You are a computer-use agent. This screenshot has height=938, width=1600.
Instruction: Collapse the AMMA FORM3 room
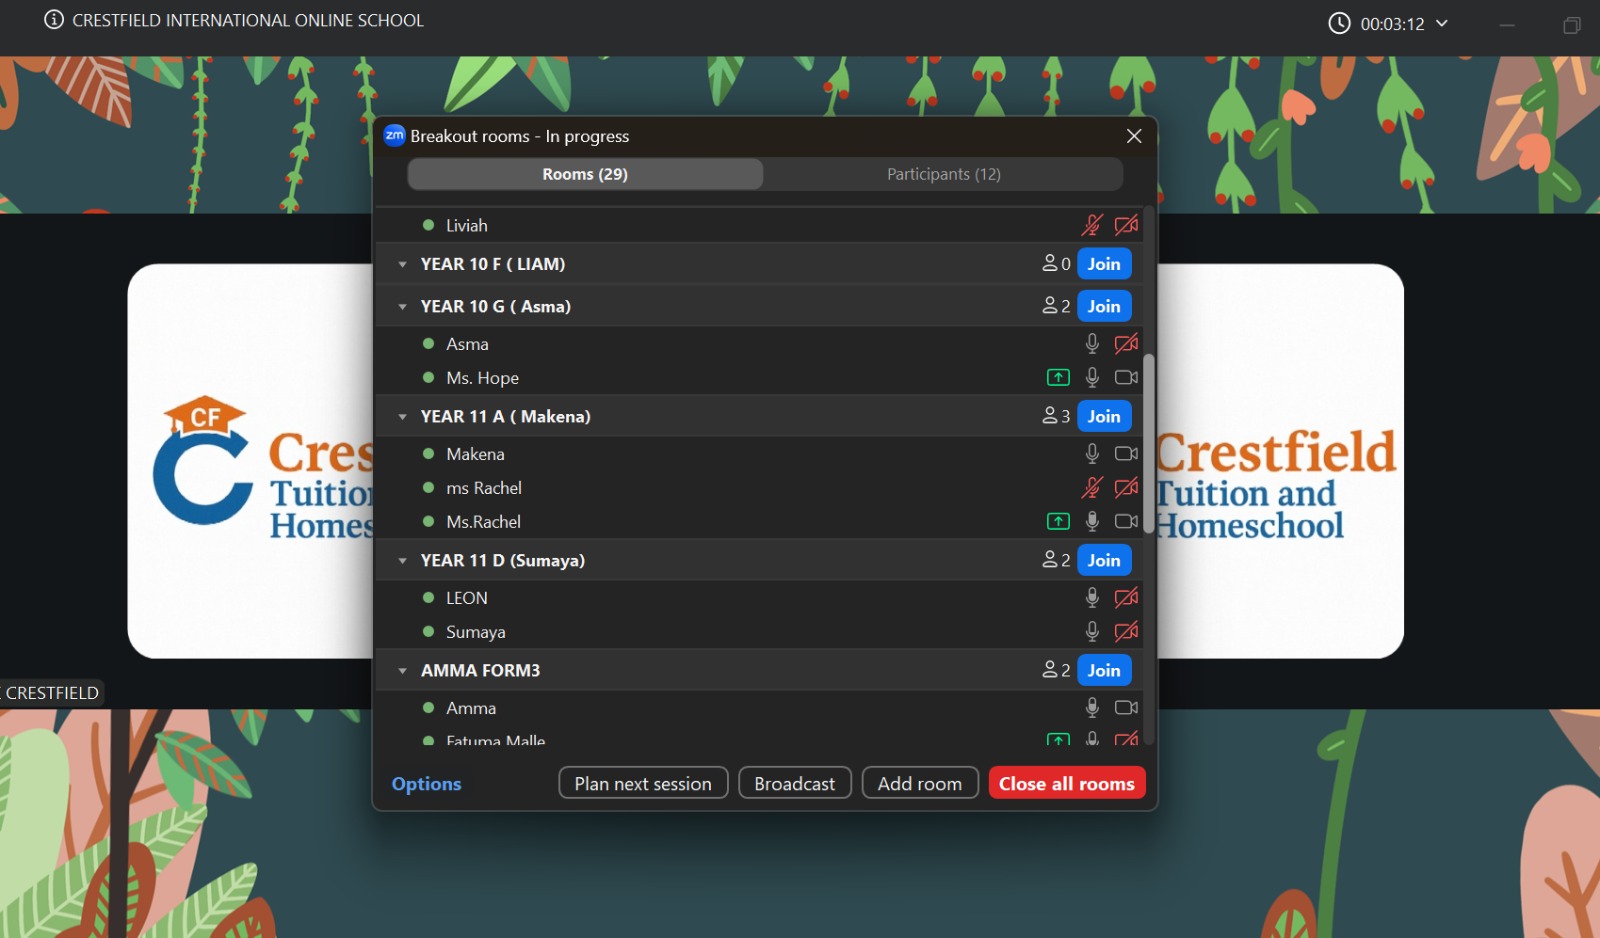(402, 670)
